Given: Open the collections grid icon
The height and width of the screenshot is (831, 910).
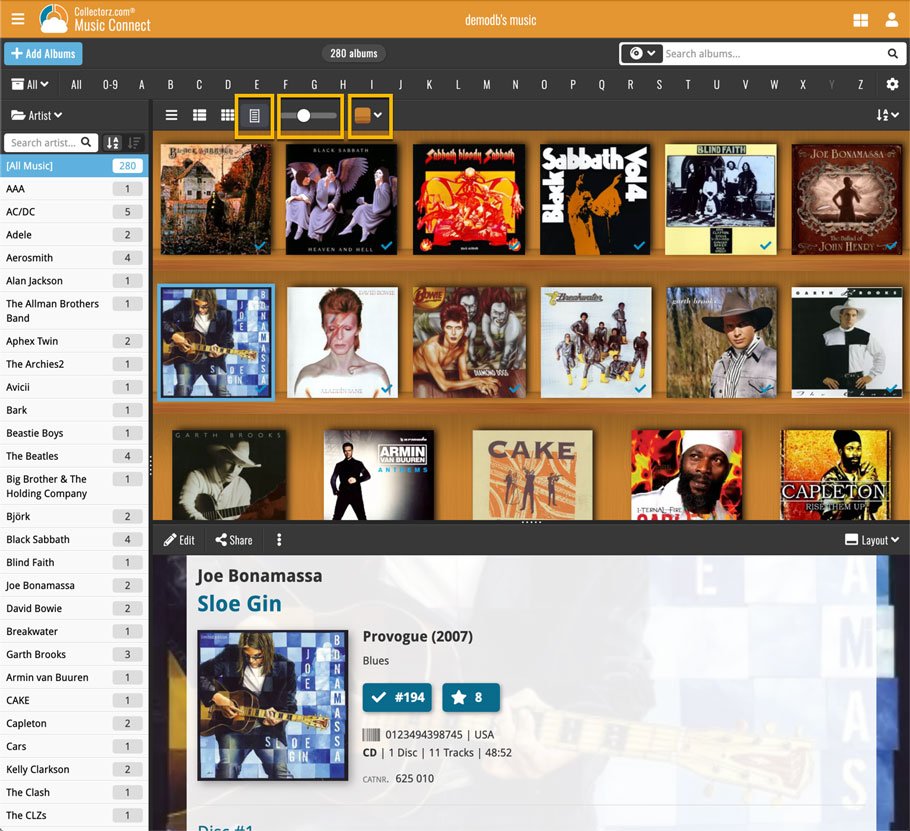Looking at the screenshot, I should pos(860,20).
